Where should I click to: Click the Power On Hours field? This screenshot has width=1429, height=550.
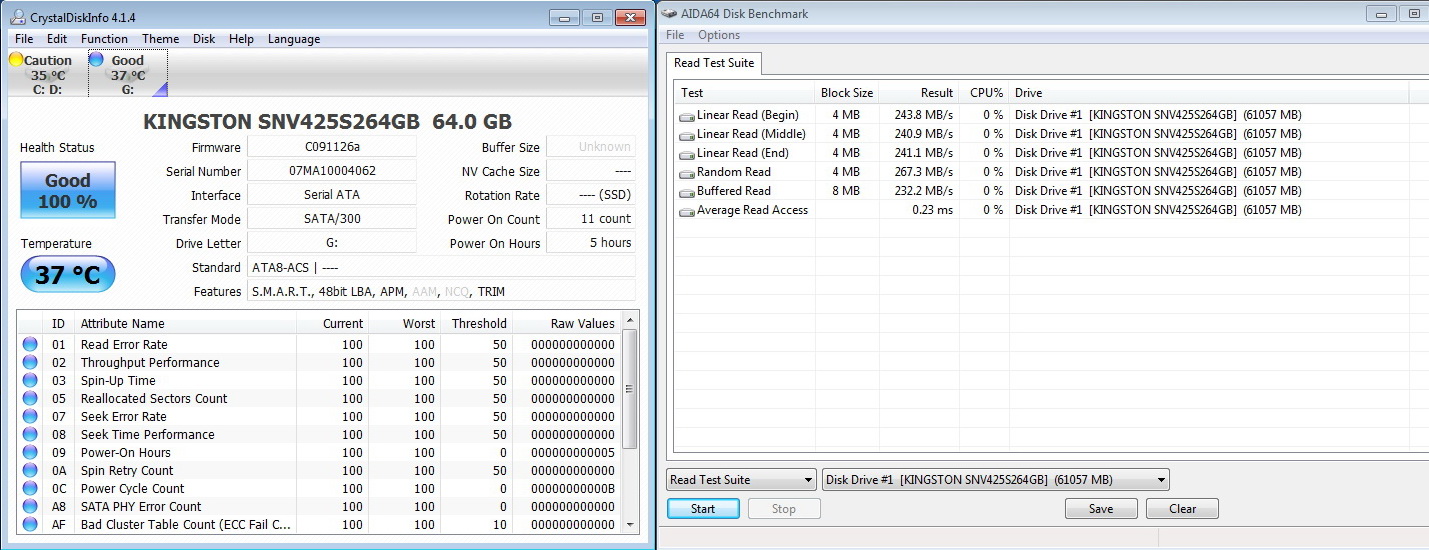(591, 243)
